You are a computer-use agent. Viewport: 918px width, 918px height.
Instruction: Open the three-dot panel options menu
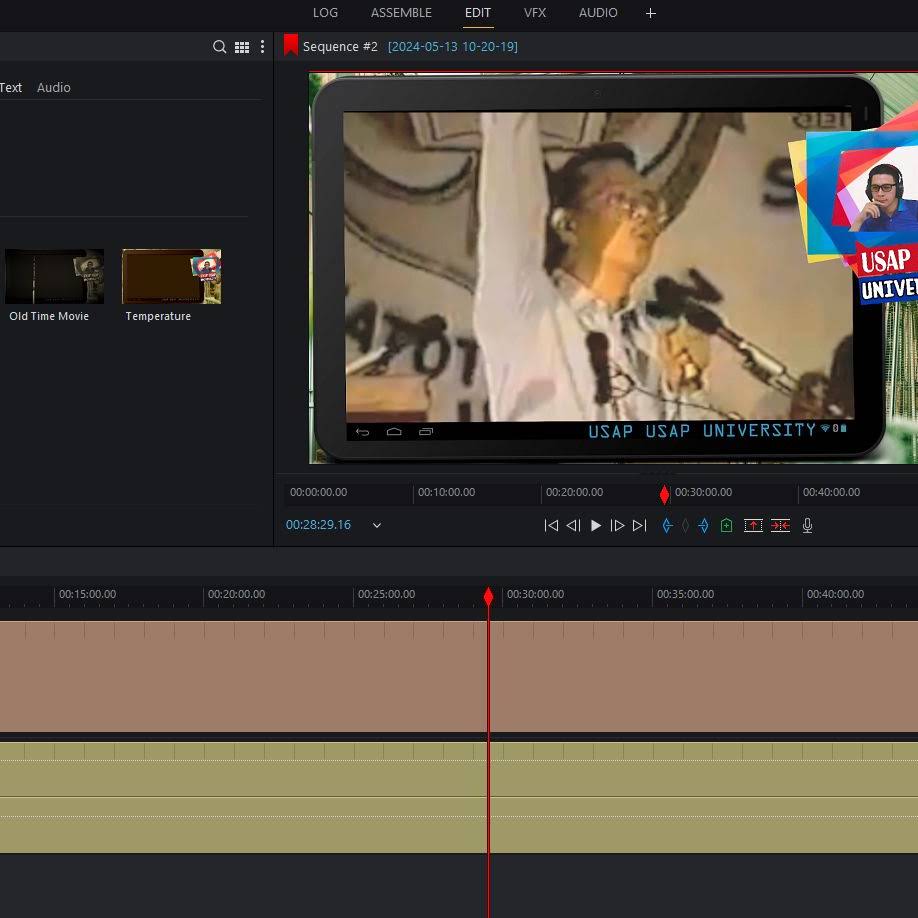[262, 47]
